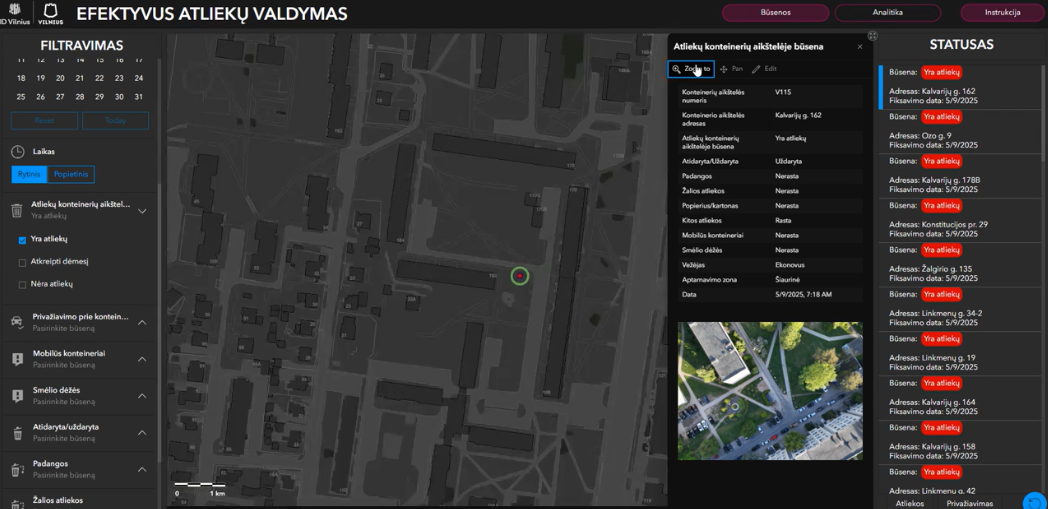Switch to the Privažiavimas tab at bottom
This screenshot has width=1048, height=509.
click(970, 504)
